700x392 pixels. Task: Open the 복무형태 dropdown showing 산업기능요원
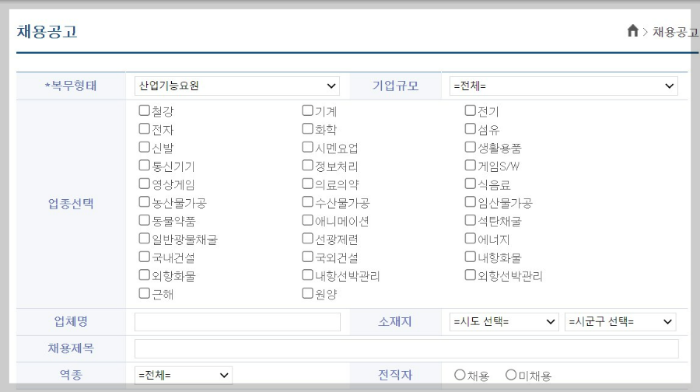[x=237, y=86]
